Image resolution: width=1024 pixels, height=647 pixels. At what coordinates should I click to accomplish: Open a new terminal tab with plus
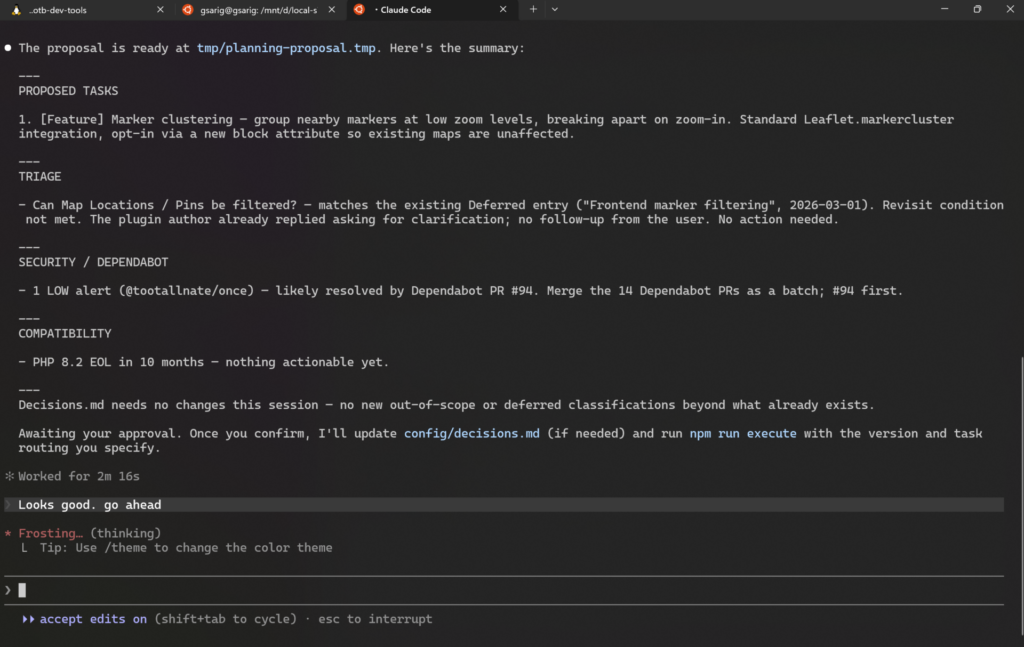pyautogui.click(x=533, y=9)
